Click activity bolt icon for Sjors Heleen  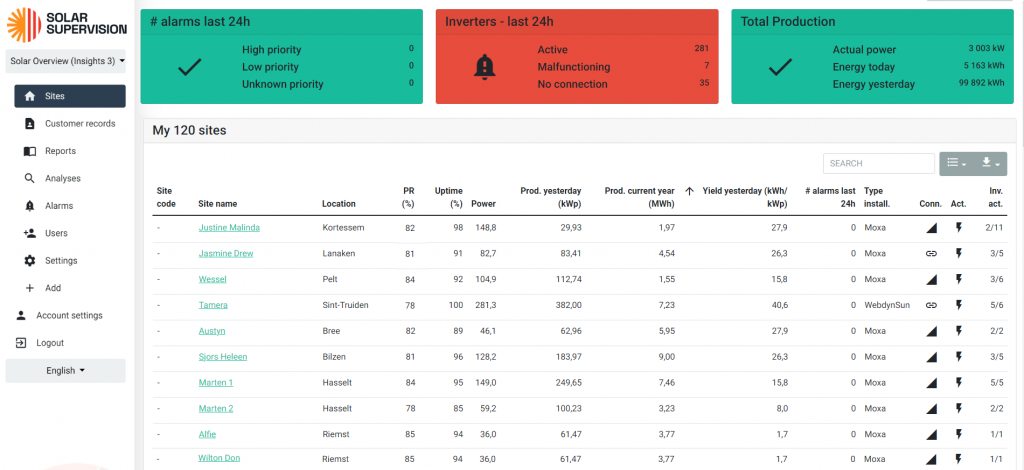(x=959, y=357)
